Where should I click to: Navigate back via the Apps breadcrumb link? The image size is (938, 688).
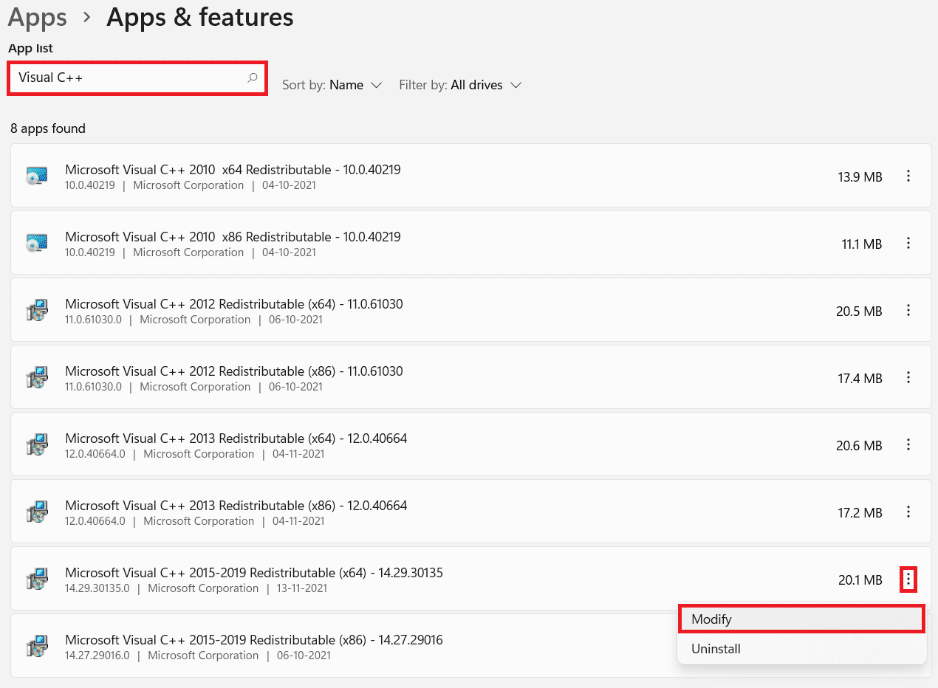tap(36, 17)
